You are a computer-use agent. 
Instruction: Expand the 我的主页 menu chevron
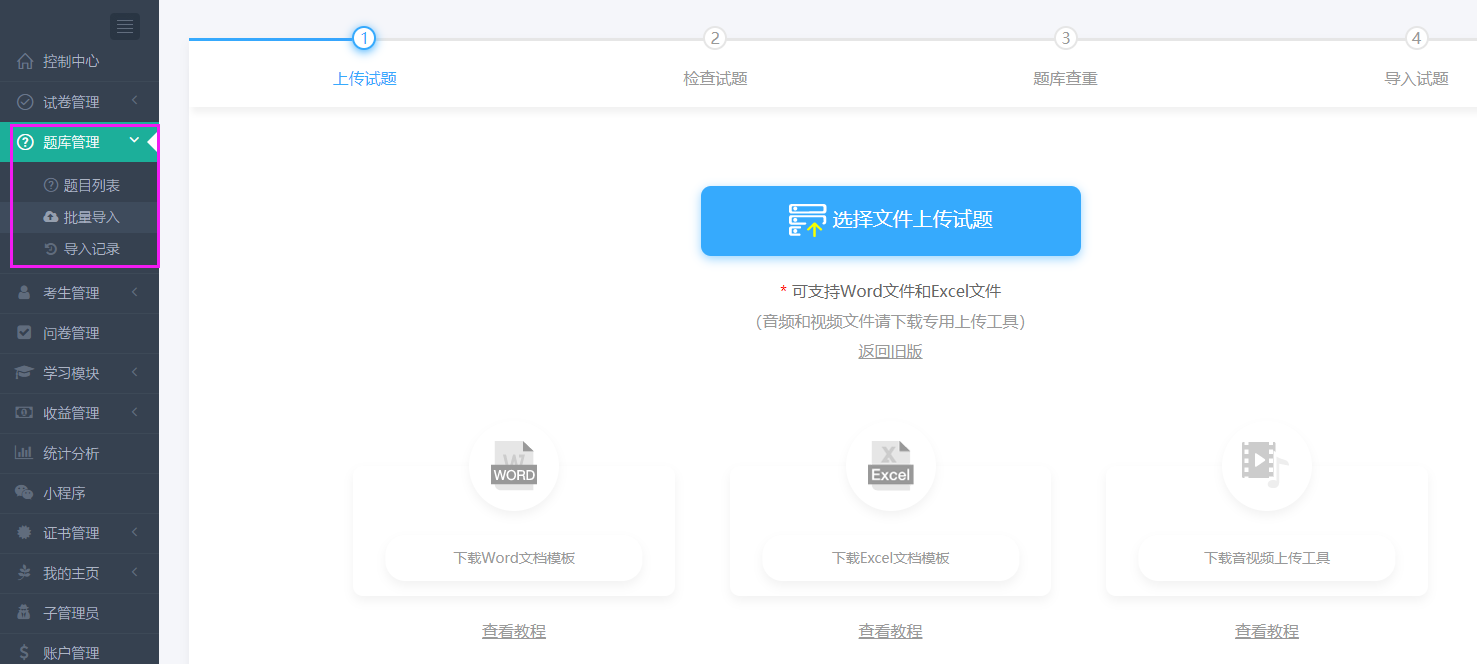click(134, 573)
